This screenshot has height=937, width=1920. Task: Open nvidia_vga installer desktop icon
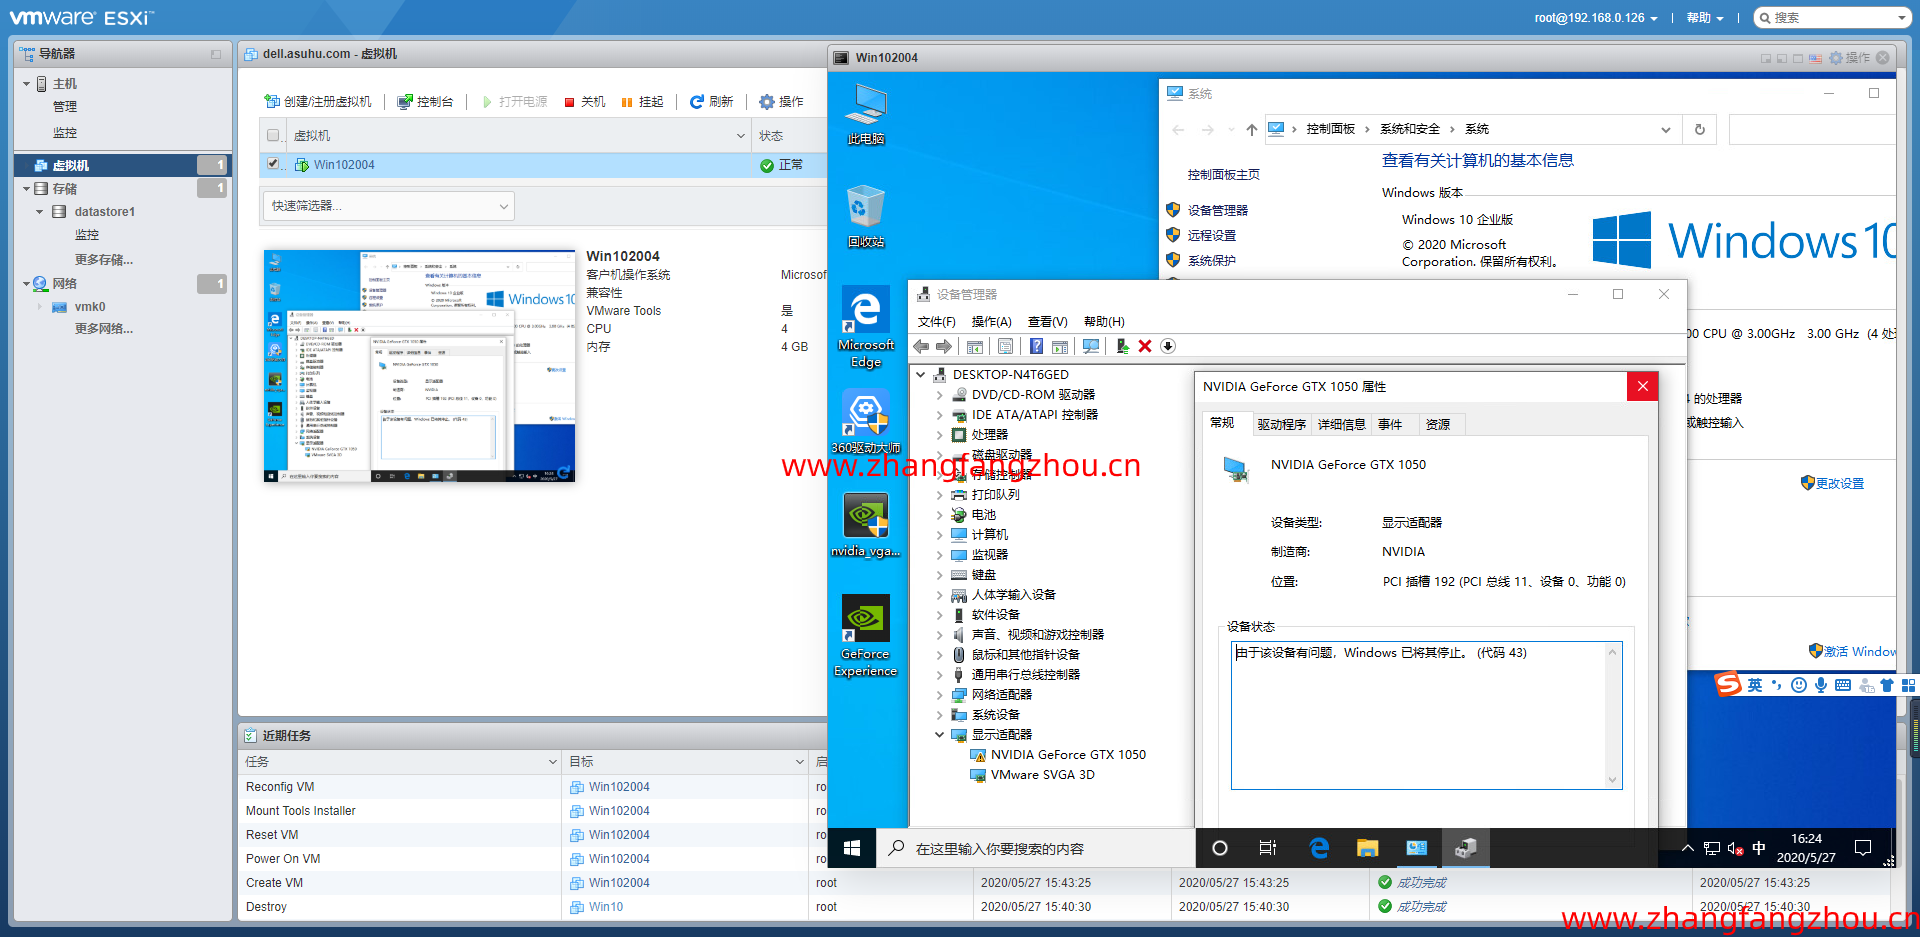pyautogui.click(x=866, y=526)
